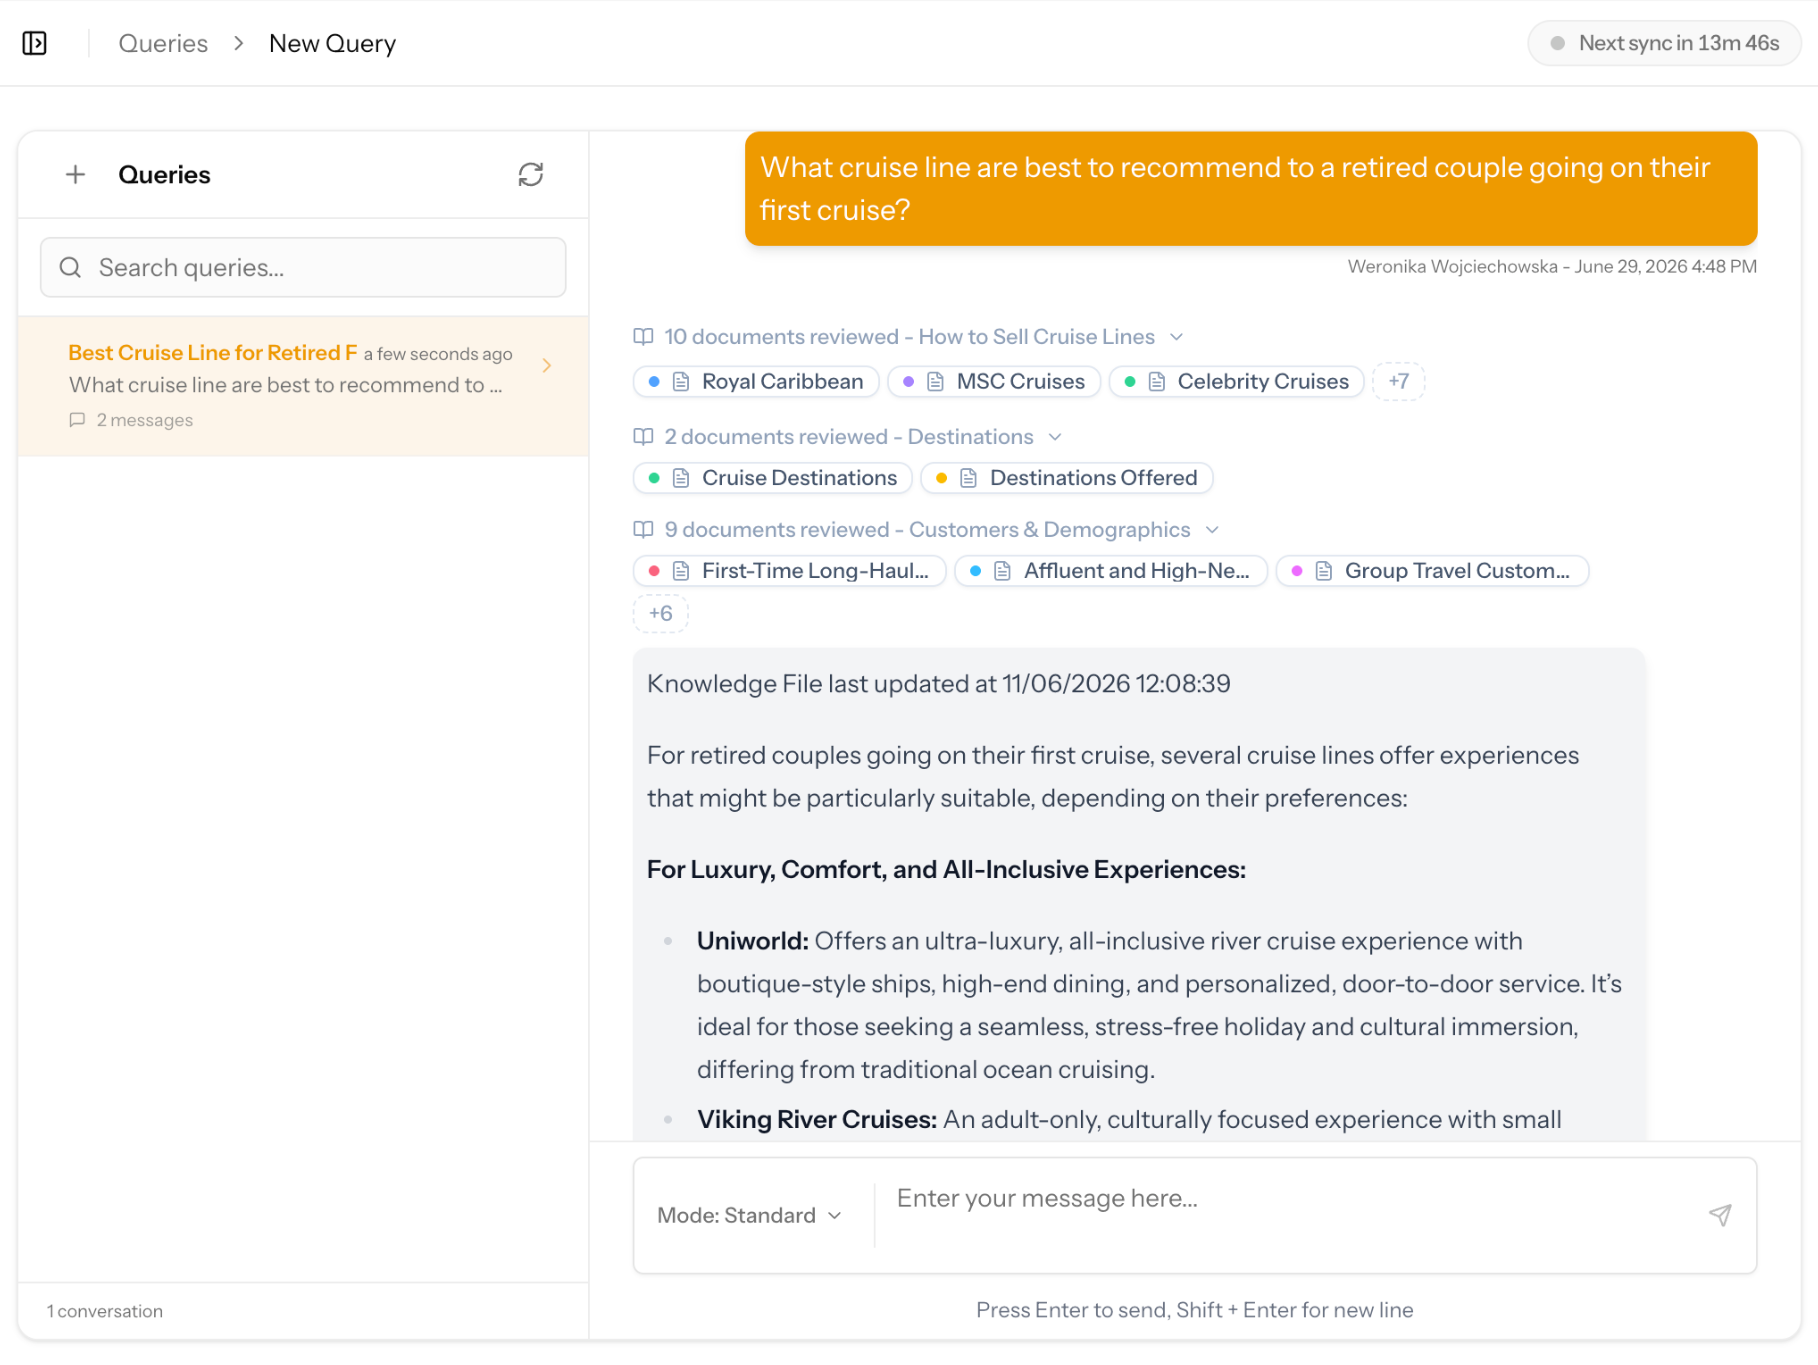
Task: Click the 2 messages comment icon
Action: (x=77, y=420)
